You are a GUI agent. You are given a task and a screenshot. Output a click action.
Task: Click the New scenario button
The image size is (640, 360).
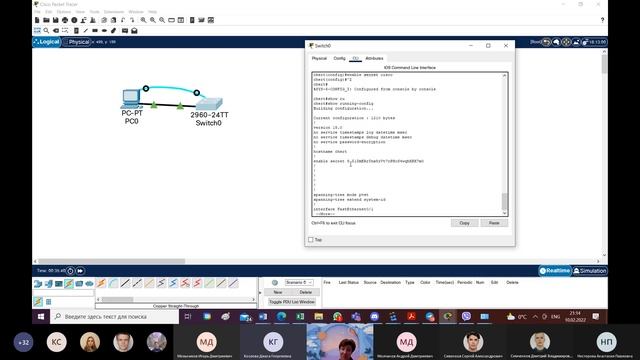(x=278, y=292)
